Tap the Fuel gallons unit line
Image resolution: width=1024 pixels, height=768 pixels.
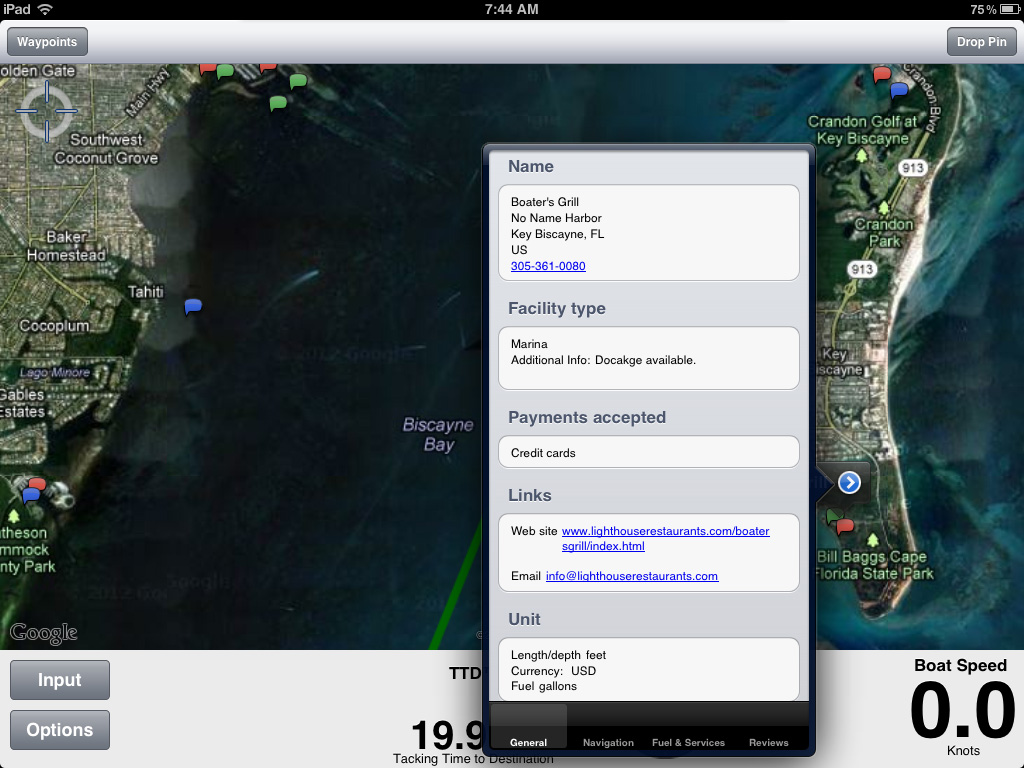(x=544, y=686)
